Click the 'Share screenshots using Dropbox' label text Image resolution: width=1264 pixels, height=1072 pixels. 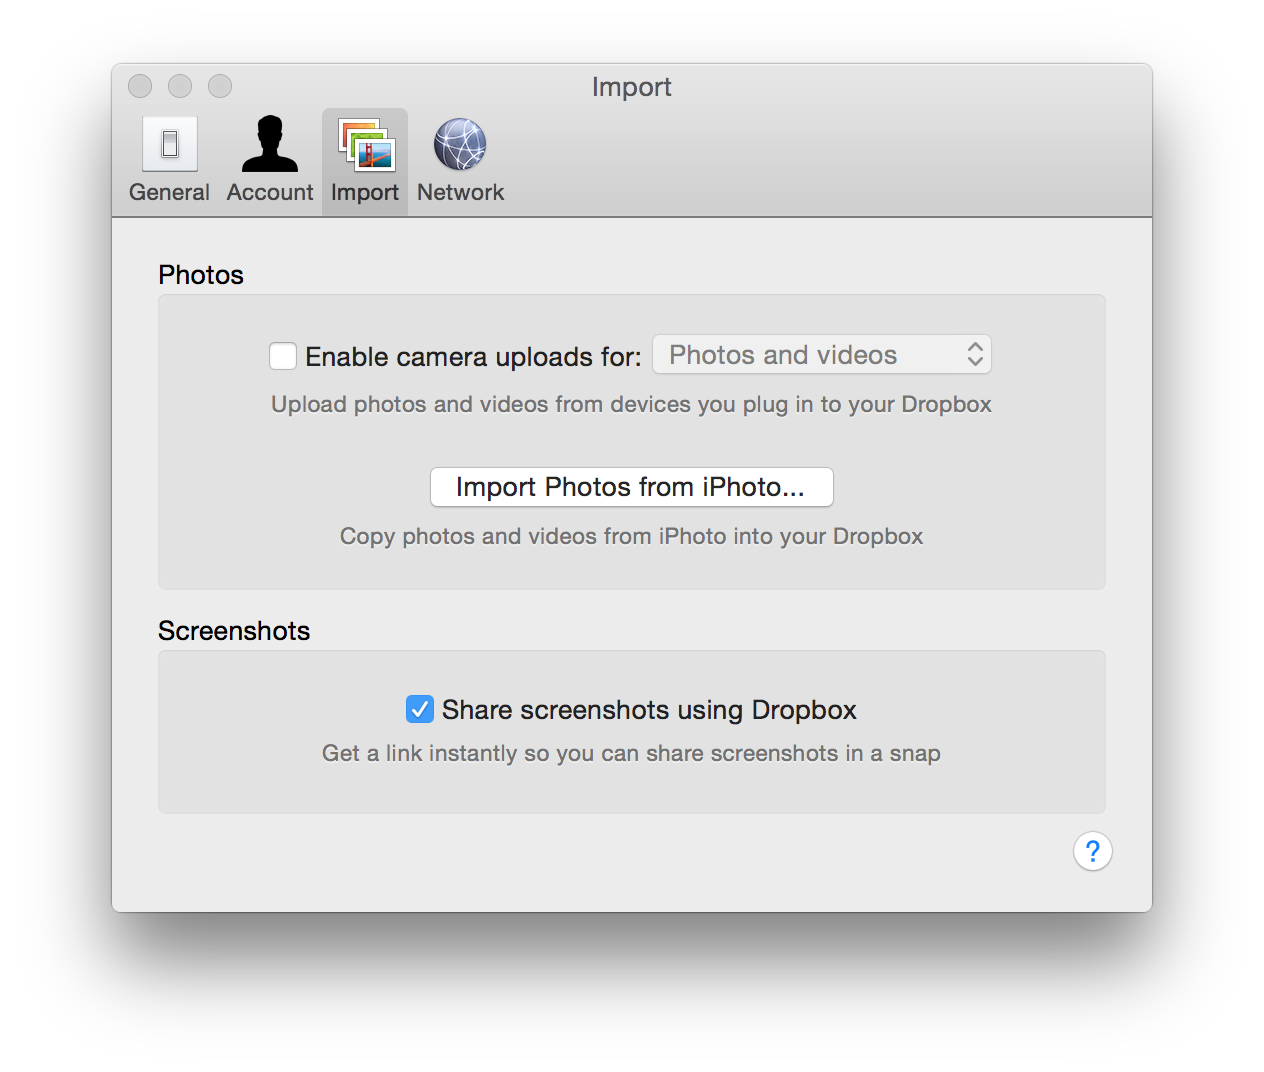[649, 710]
